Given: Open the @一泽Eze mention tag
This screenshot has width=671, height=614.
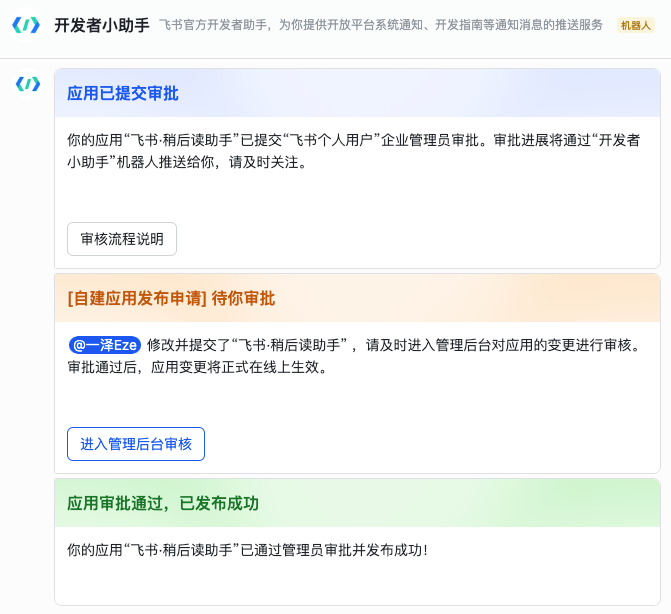Looking at the screenshot, I should 105,345.
